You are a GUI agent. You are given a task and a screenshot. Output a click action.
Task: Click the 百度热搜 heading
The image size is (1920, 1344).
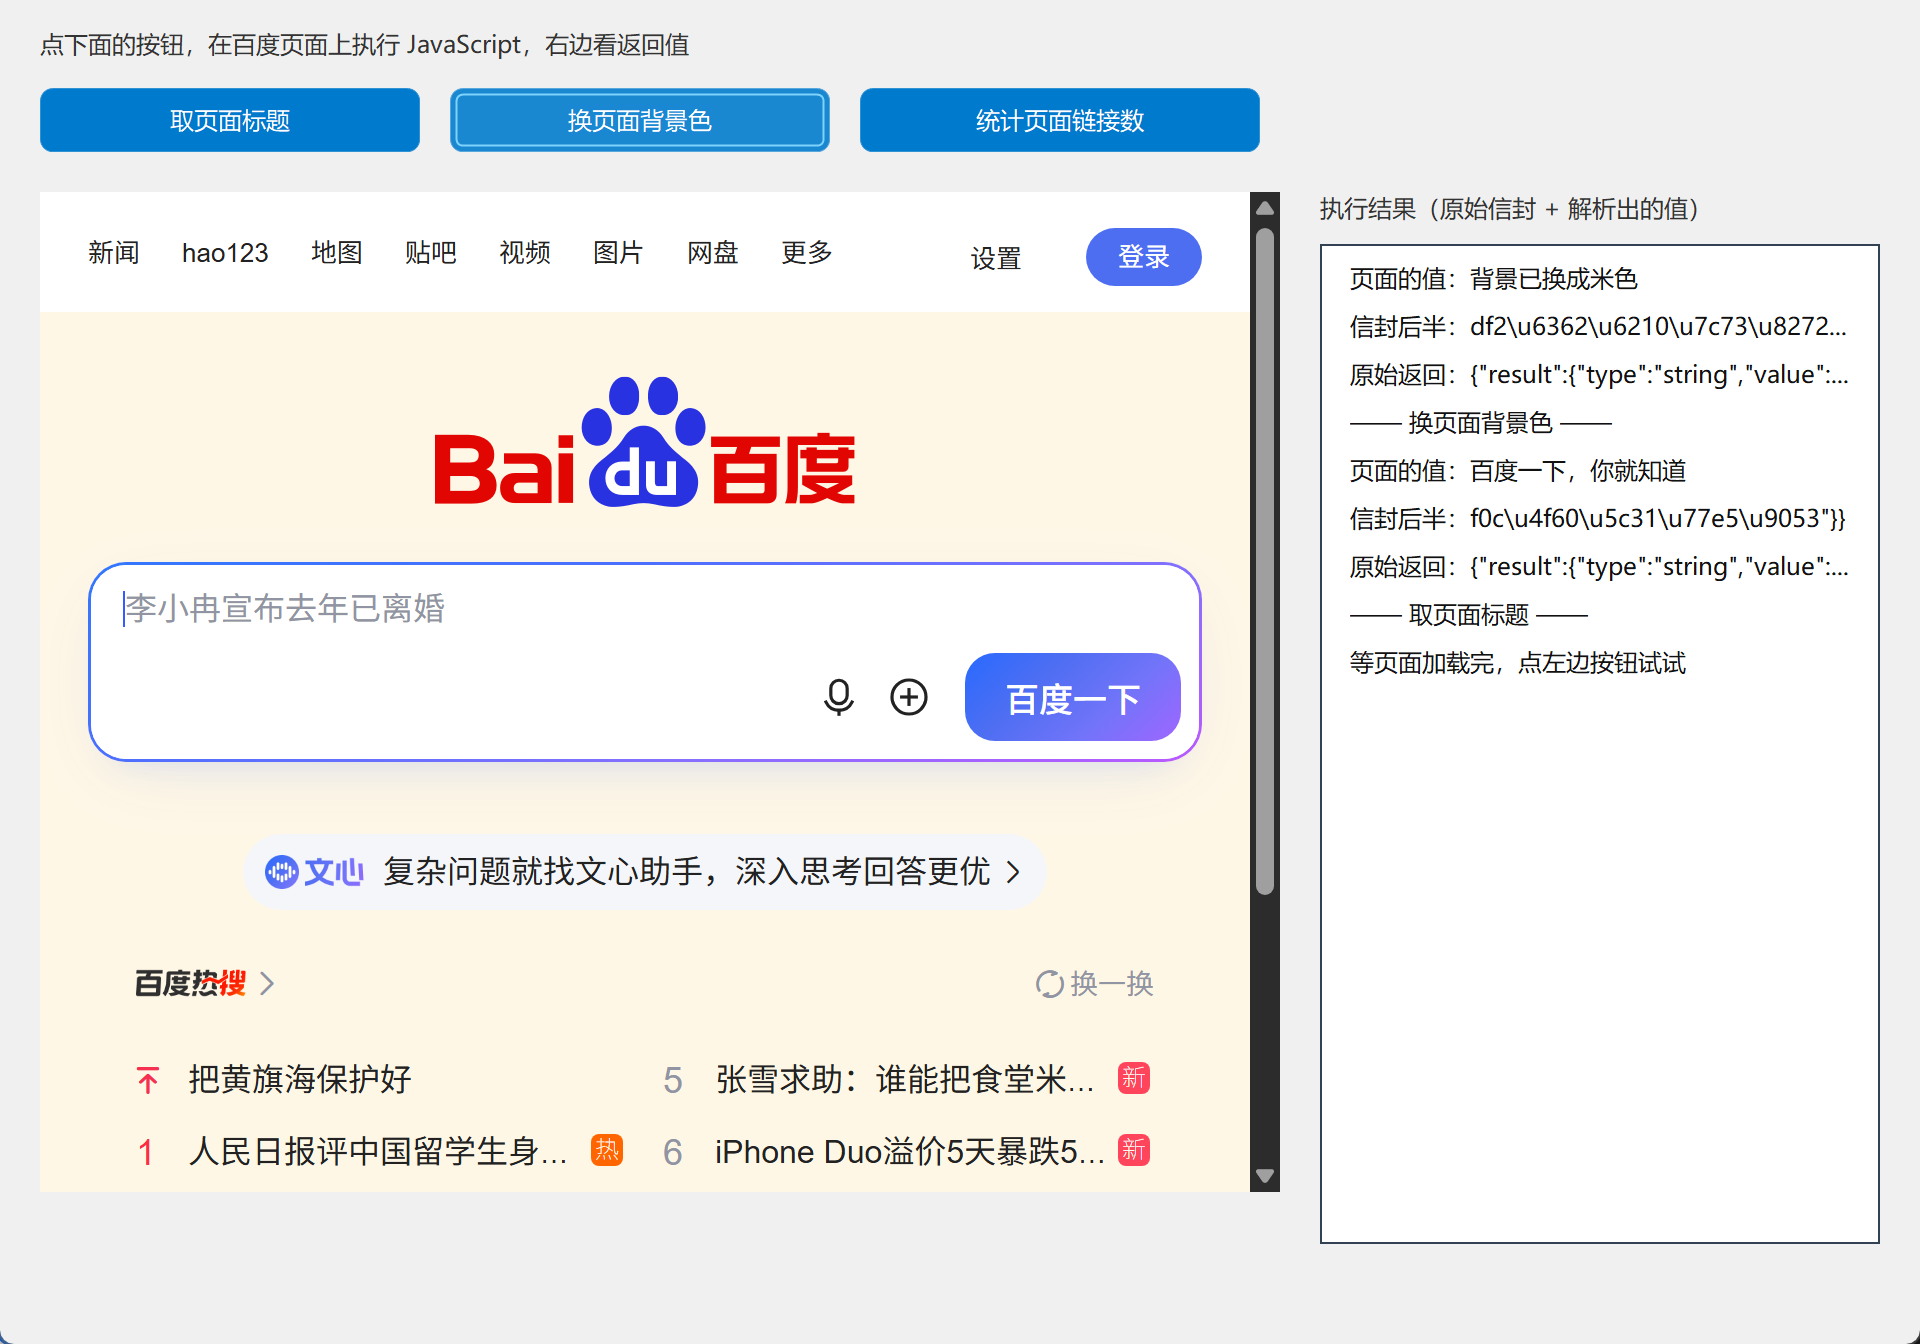190,984
